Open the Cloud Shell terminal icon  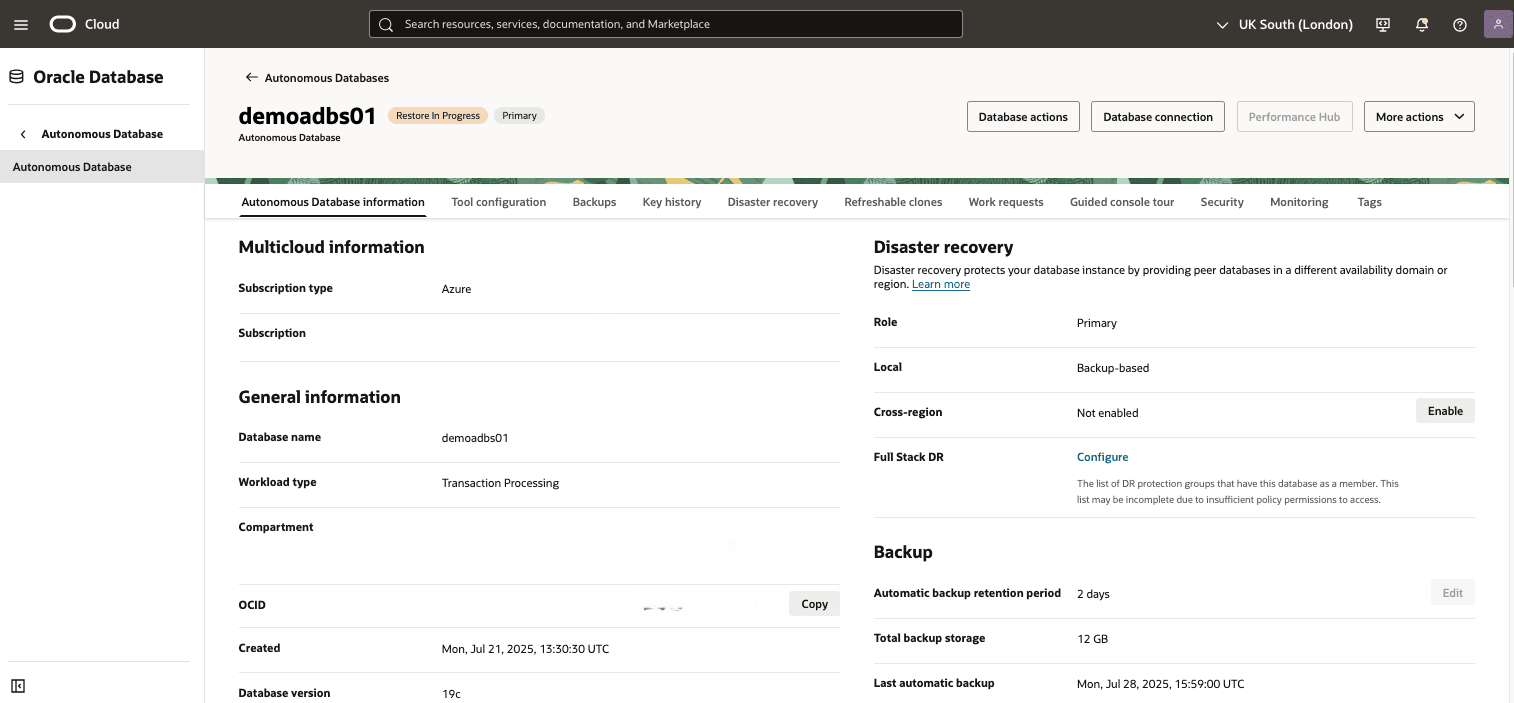tap(1382, 24)
